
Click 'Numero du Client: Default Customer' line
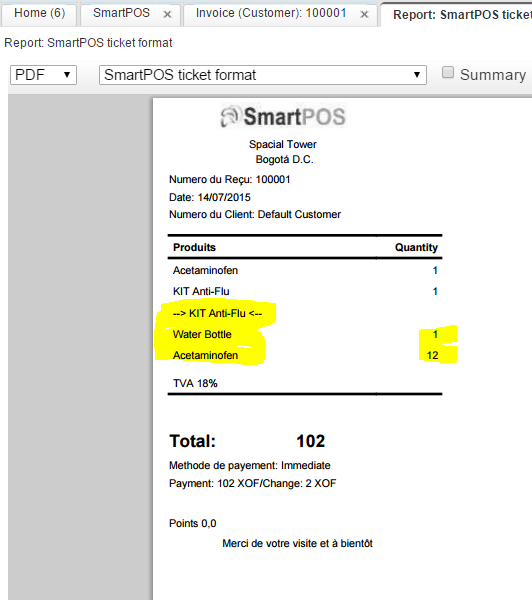tap(255, 214)
